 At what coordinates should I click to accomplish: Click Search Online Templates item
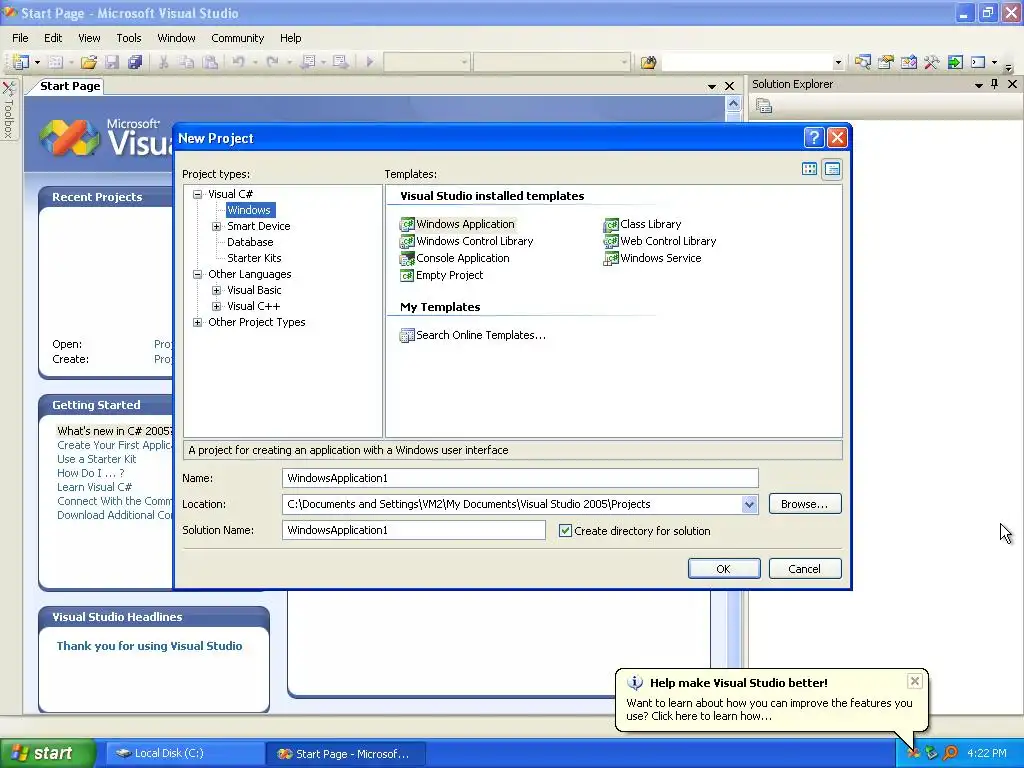tap(473, 335)
